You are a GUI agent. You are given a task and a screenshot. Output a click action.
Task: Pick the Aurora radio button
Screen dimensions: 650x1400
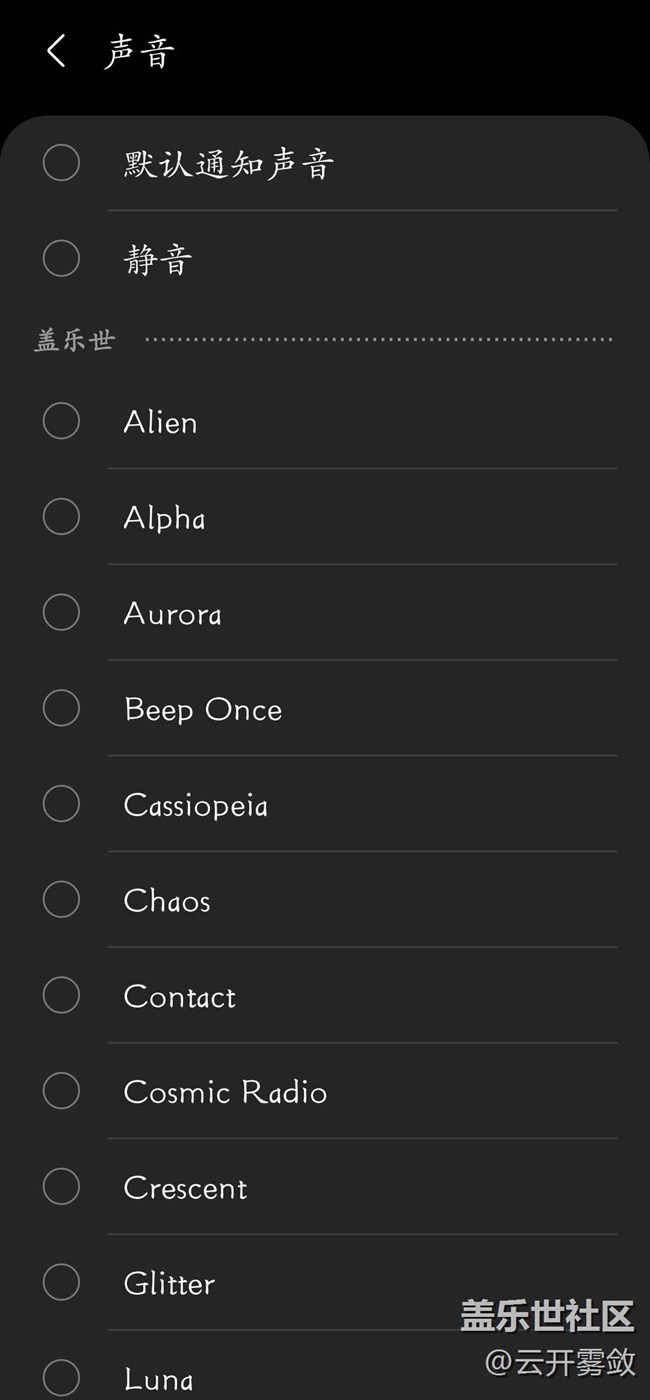coord(61,612)
